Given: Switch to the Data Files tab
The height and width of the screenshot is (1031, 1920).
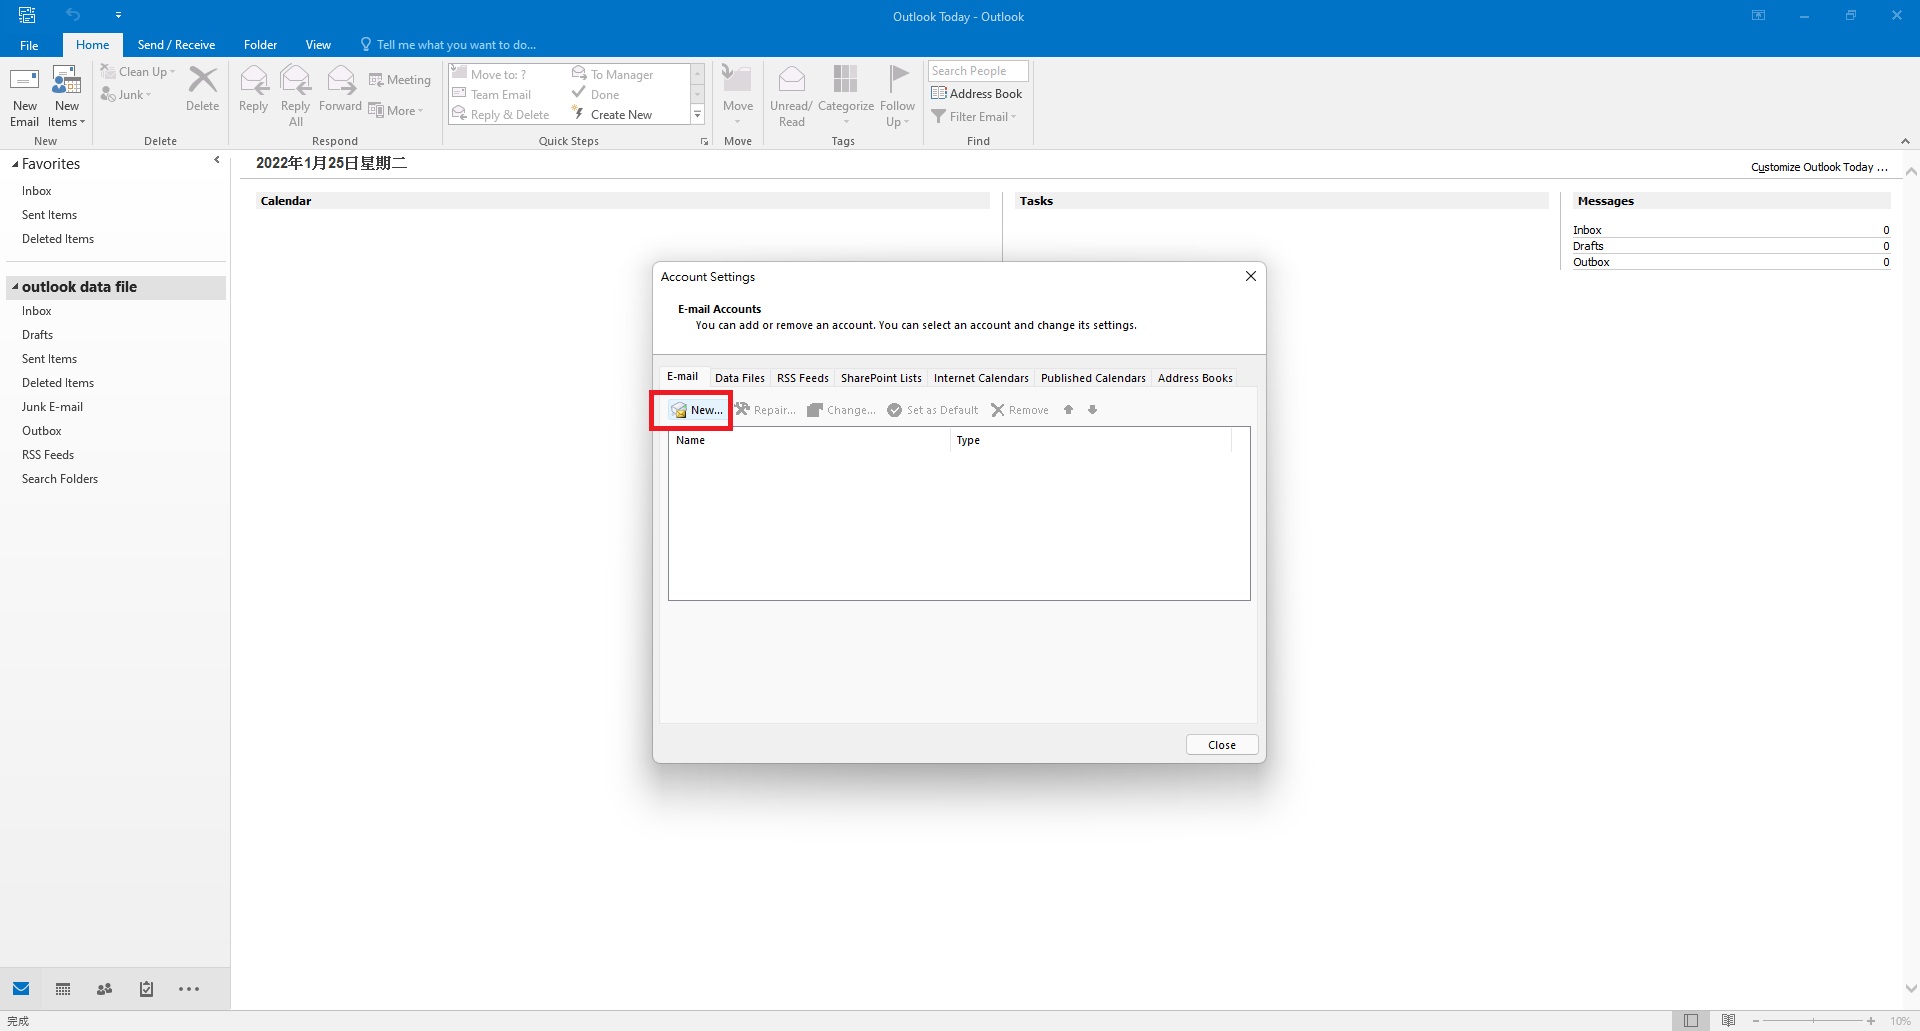Looking at the screenshot, I should tap(740, 378).
